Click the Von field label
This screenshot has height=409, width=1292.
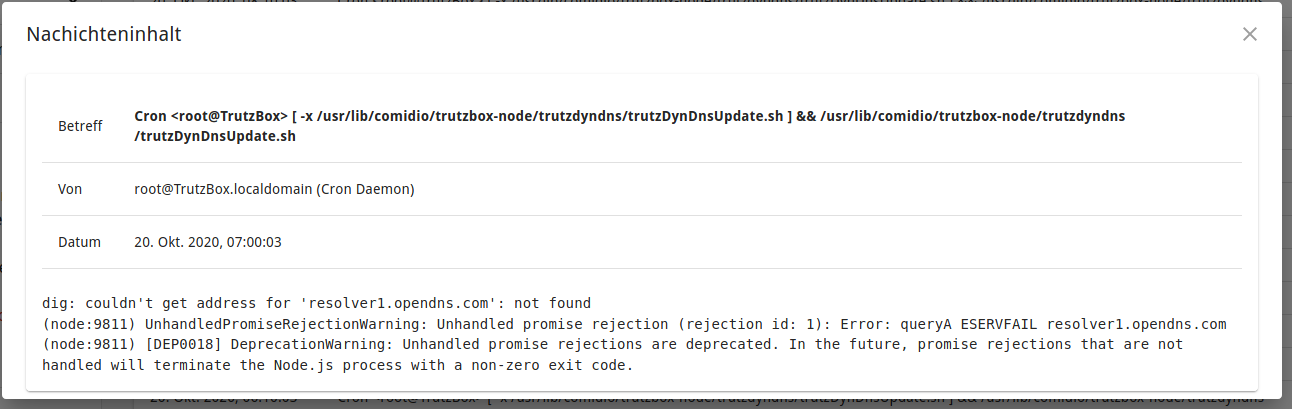(70, 189)
